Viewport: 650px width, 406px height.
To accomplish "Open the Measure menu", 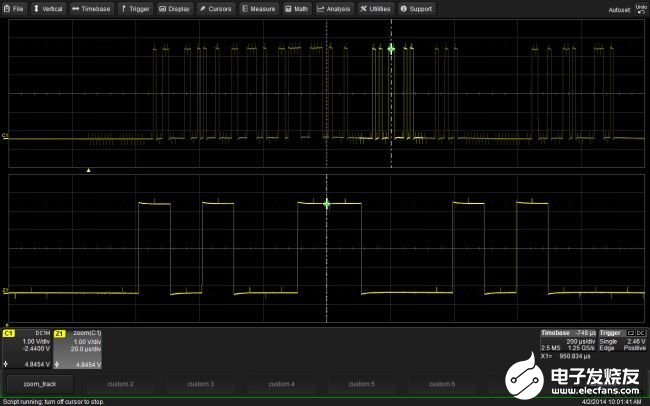I will 259,9.
